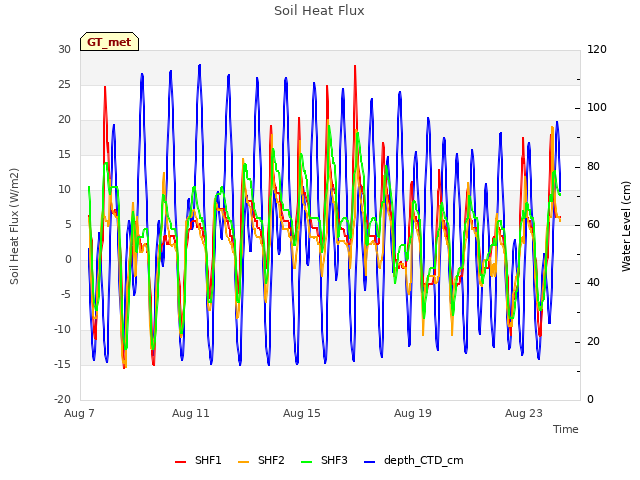The height and width of the screenshot is (480, 640).
Task: Click the Time axis title
Action: [x=566, y=429]
